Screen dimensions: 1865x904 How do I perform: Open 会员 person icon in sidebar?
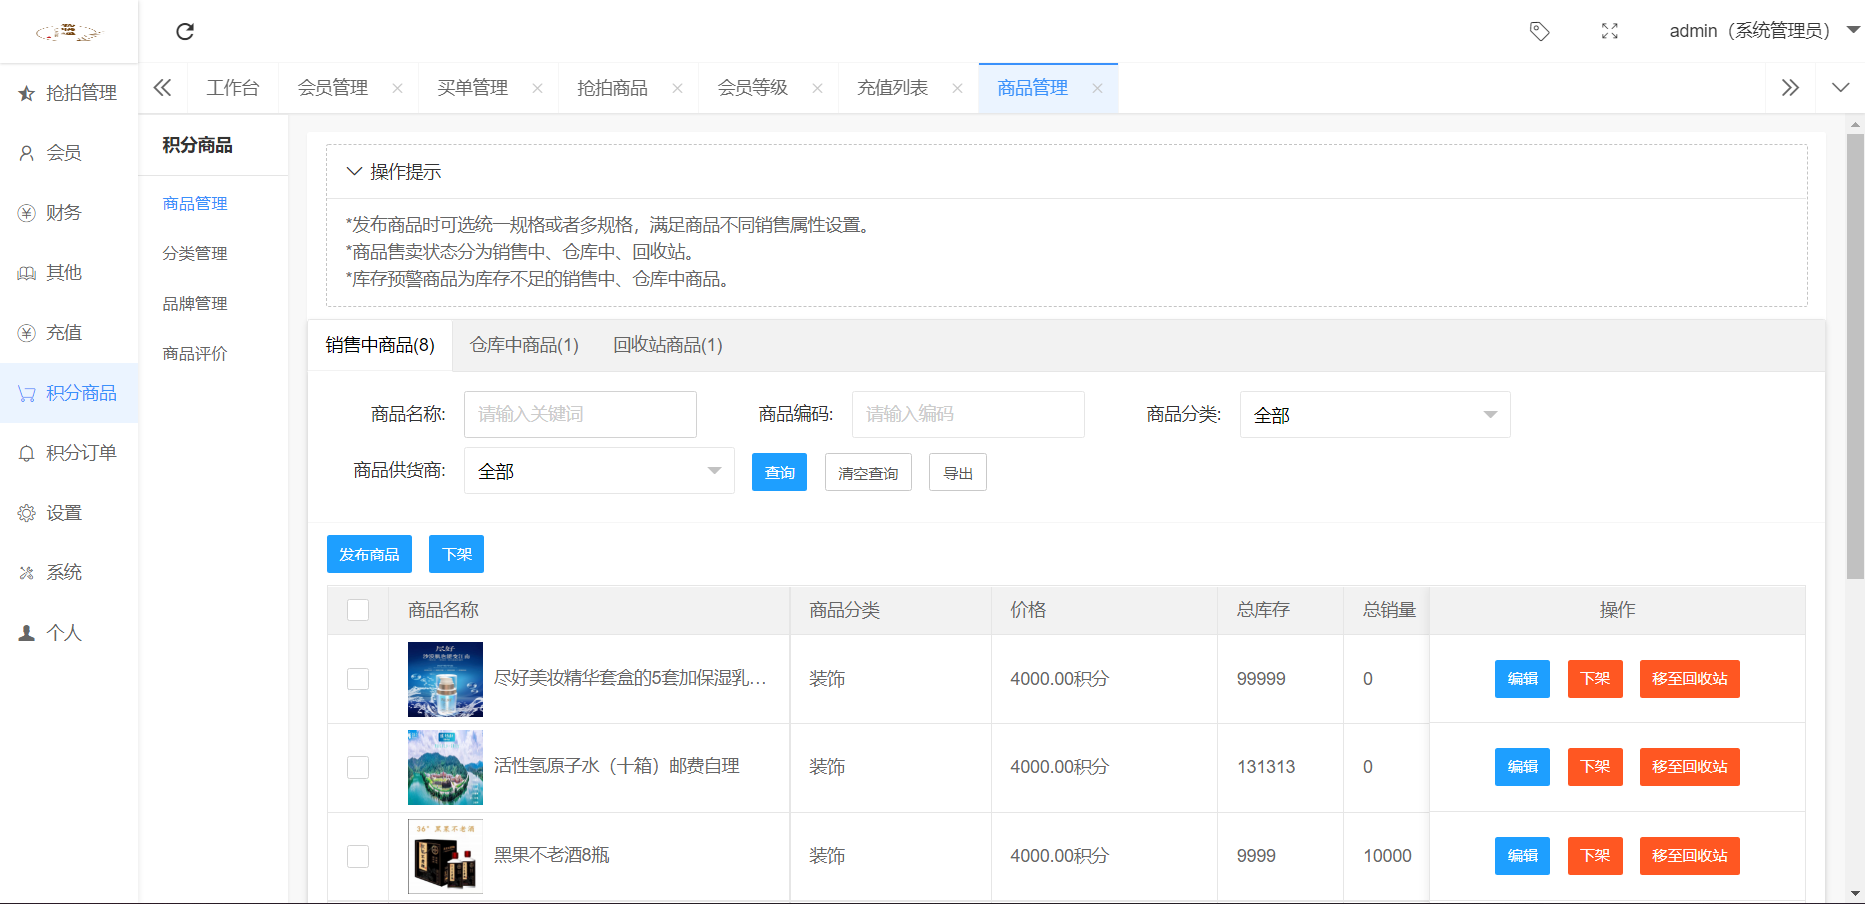[x=27, y=153]
